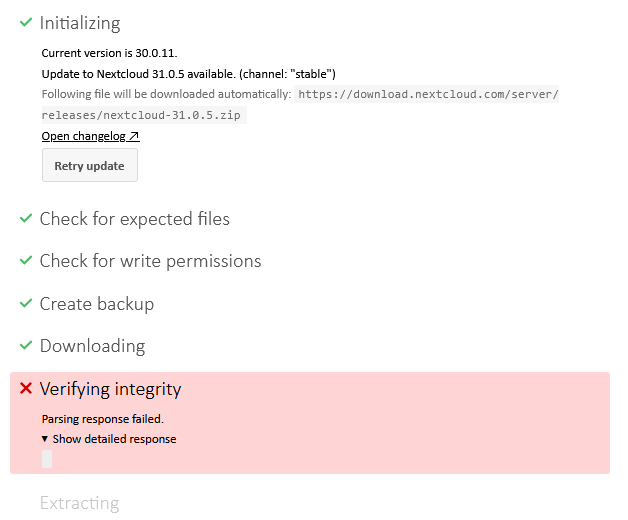Click the empty detailed response box
This screenshot has width=628, height=520.
tap(47, 459)
